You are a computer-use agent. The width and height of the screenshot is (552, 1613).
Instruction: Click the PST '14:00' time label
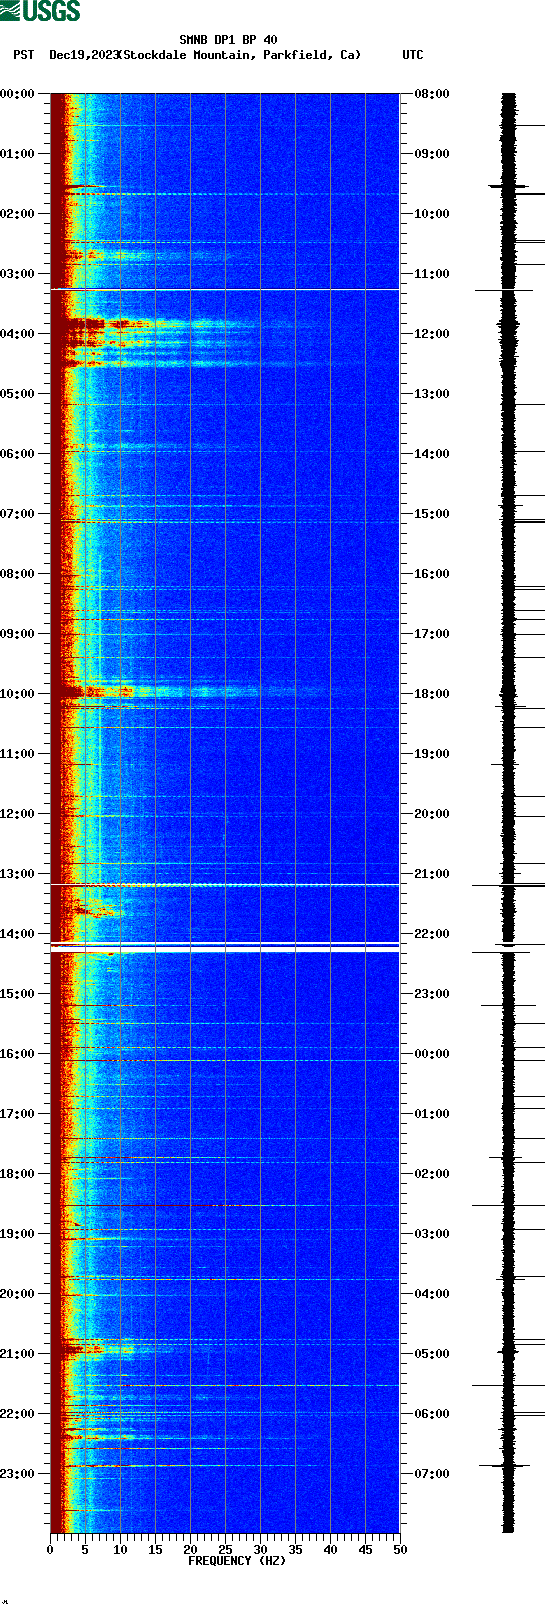[18, 934]
